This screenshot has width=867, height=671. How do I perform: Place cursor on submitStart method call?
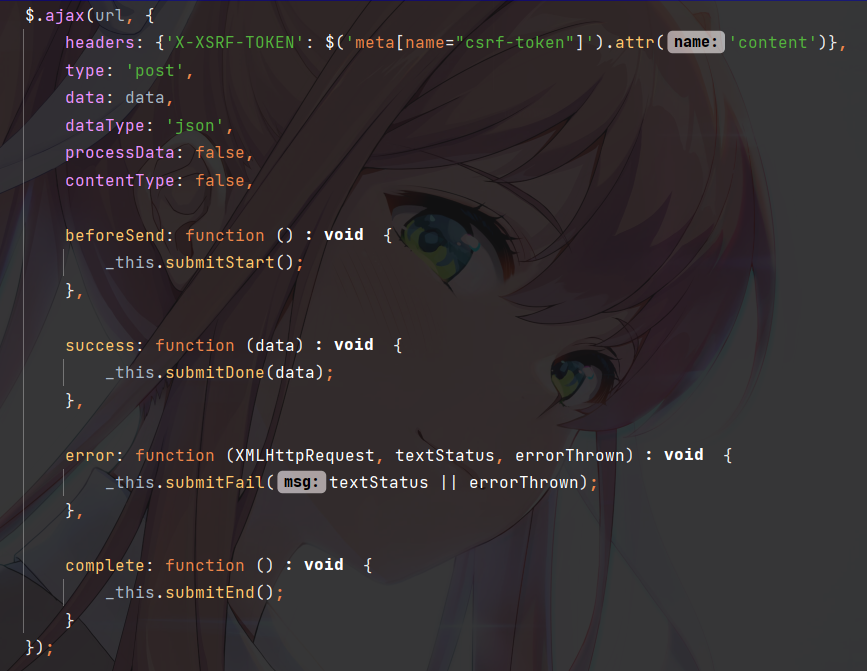[220, 263]
